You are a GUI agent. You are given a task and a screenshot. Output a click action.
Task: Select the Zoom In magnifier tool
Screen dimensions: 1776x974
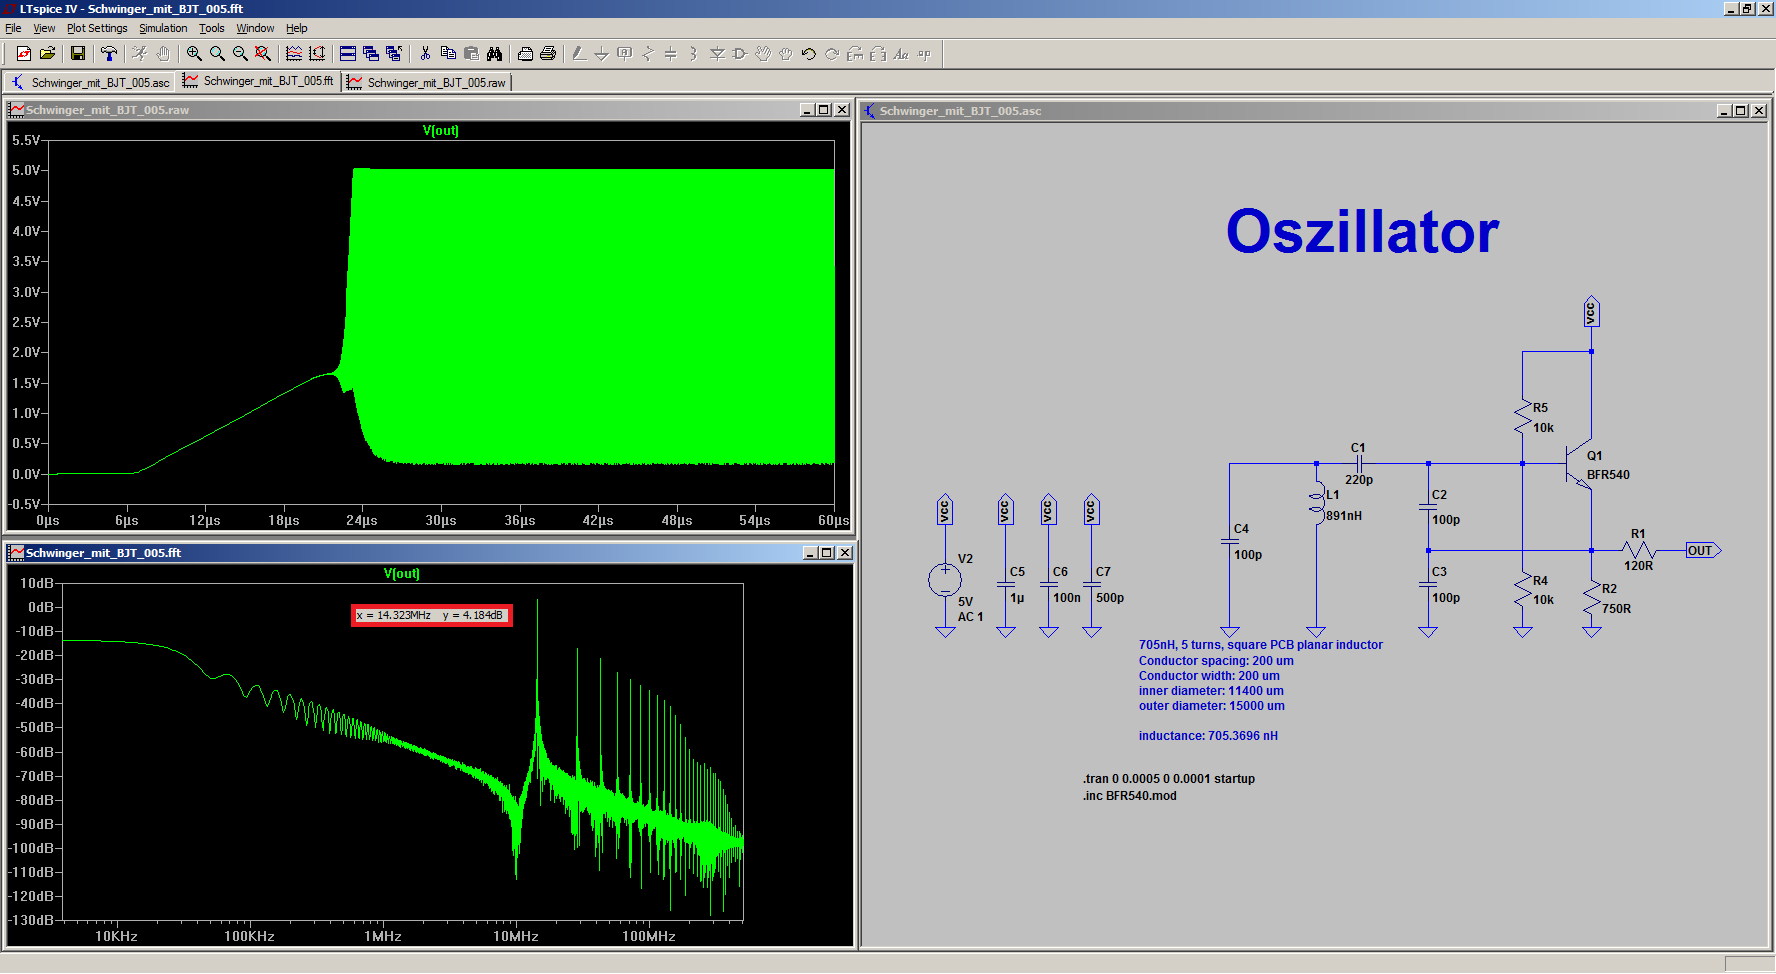tap(194, 54)
